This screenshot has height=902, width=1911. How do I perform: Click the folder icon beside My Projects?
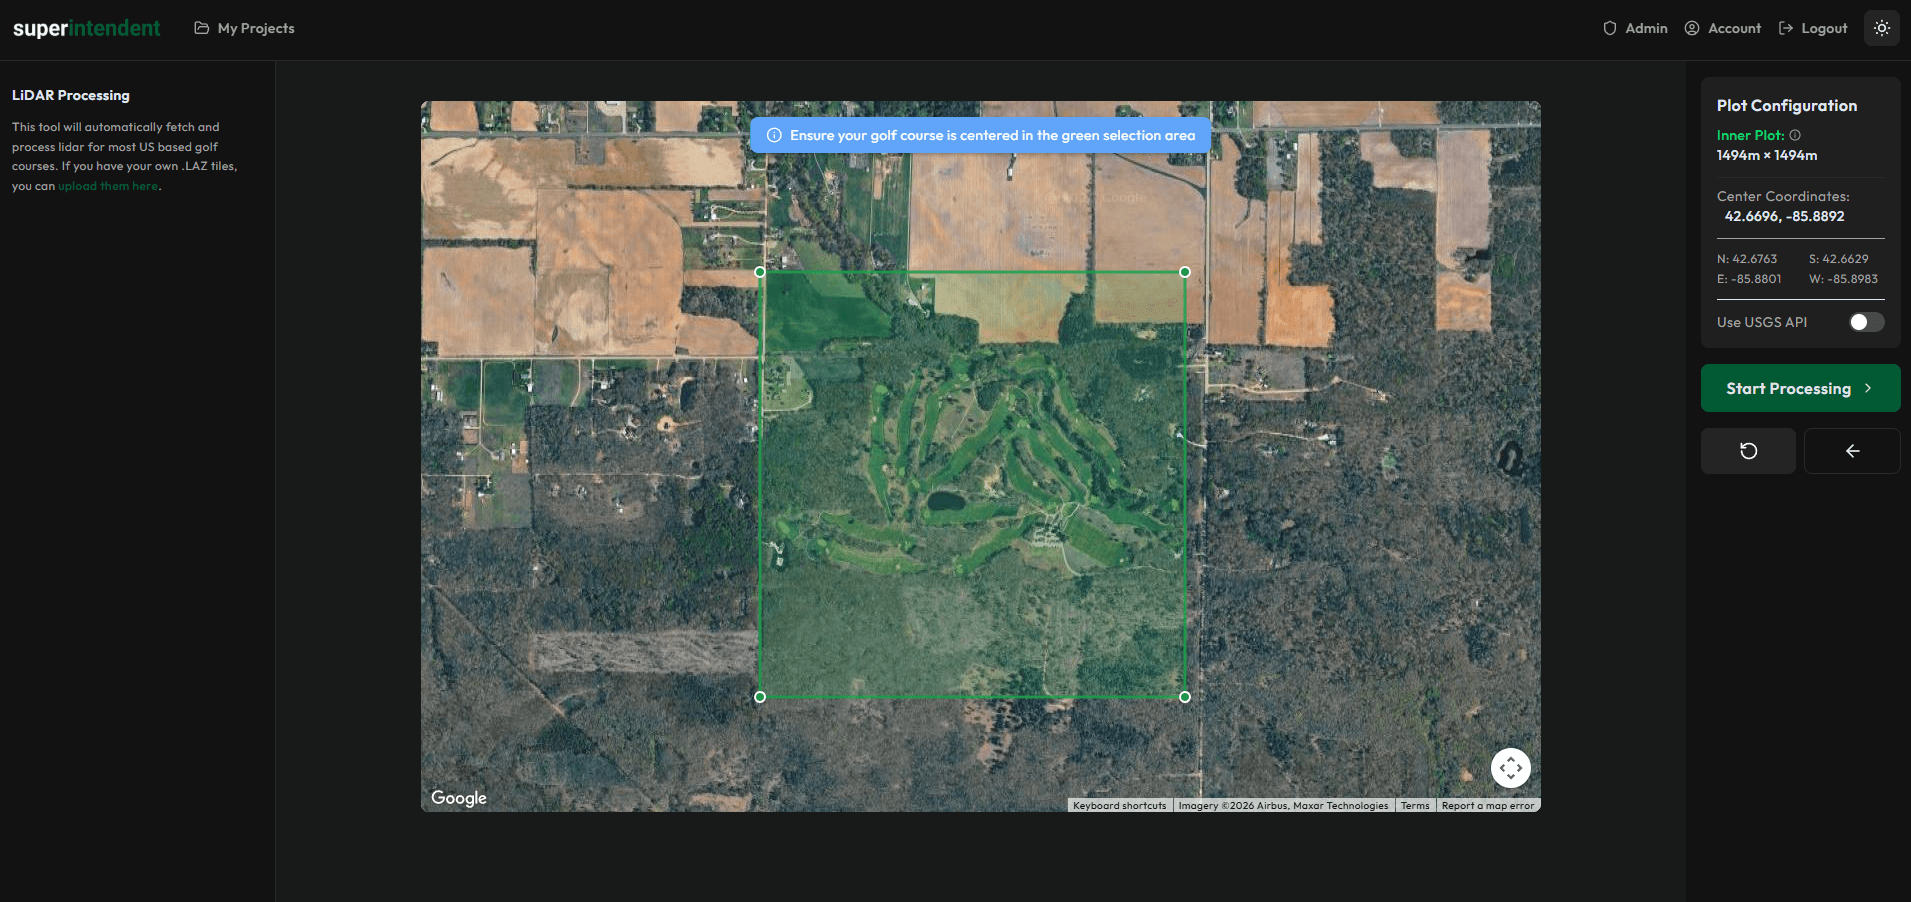pos(201,28)
